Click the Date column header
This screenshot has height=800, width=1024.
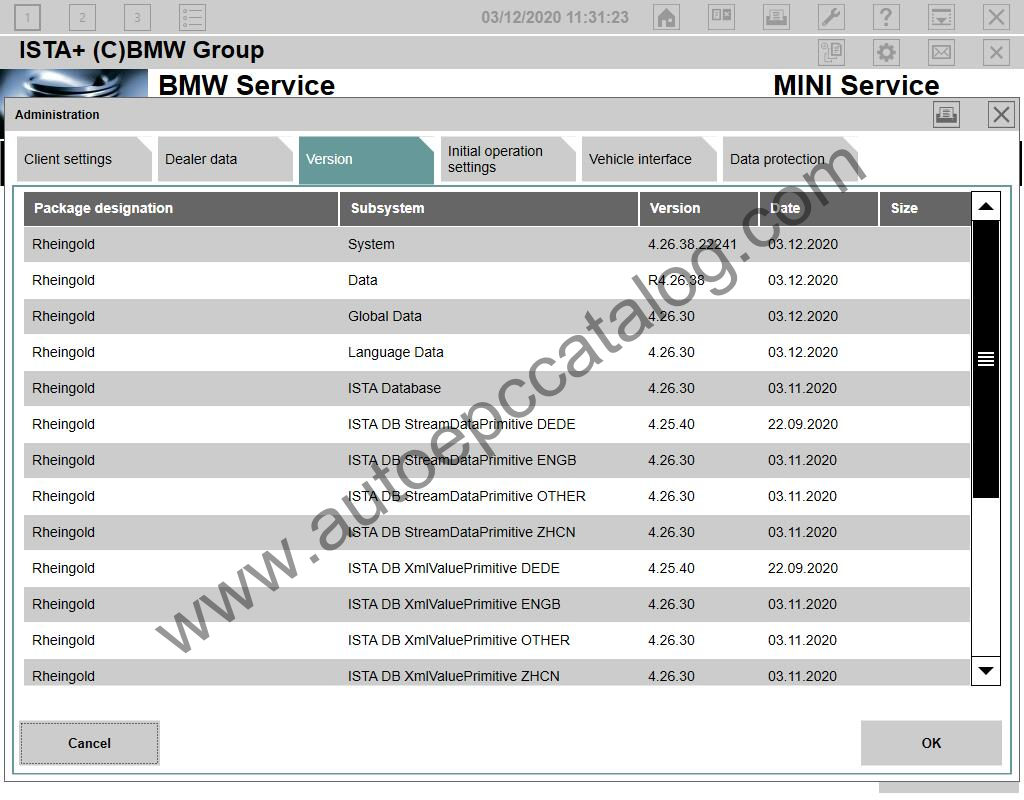[819, 208]
